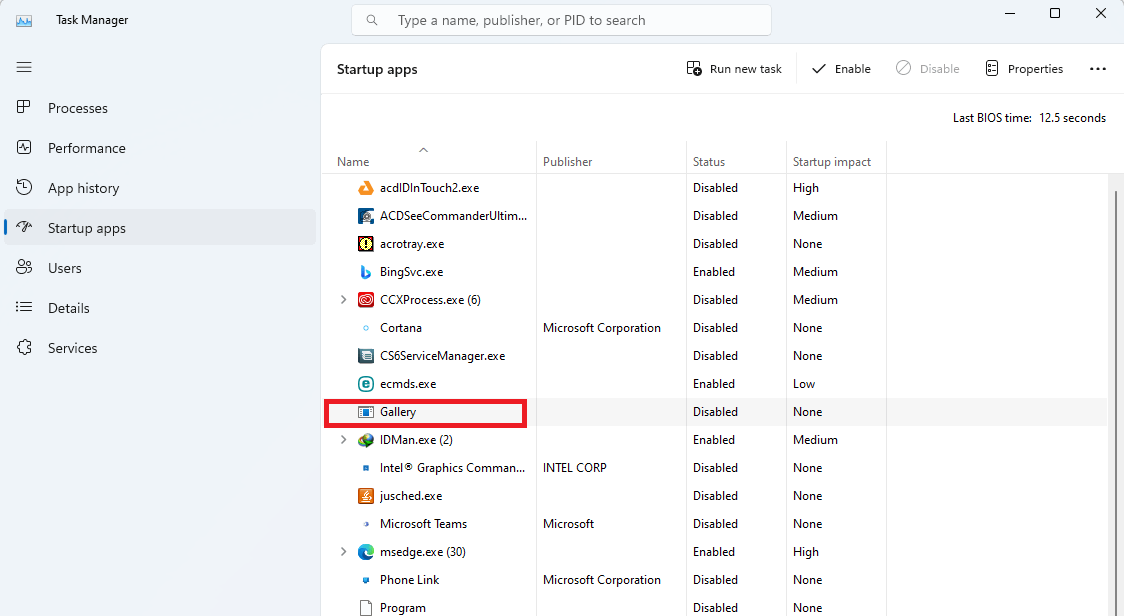Viewport: 1124px width, 616px height.
Task: Focus the name, publisher, or PID search box
Action: (561, 20)
